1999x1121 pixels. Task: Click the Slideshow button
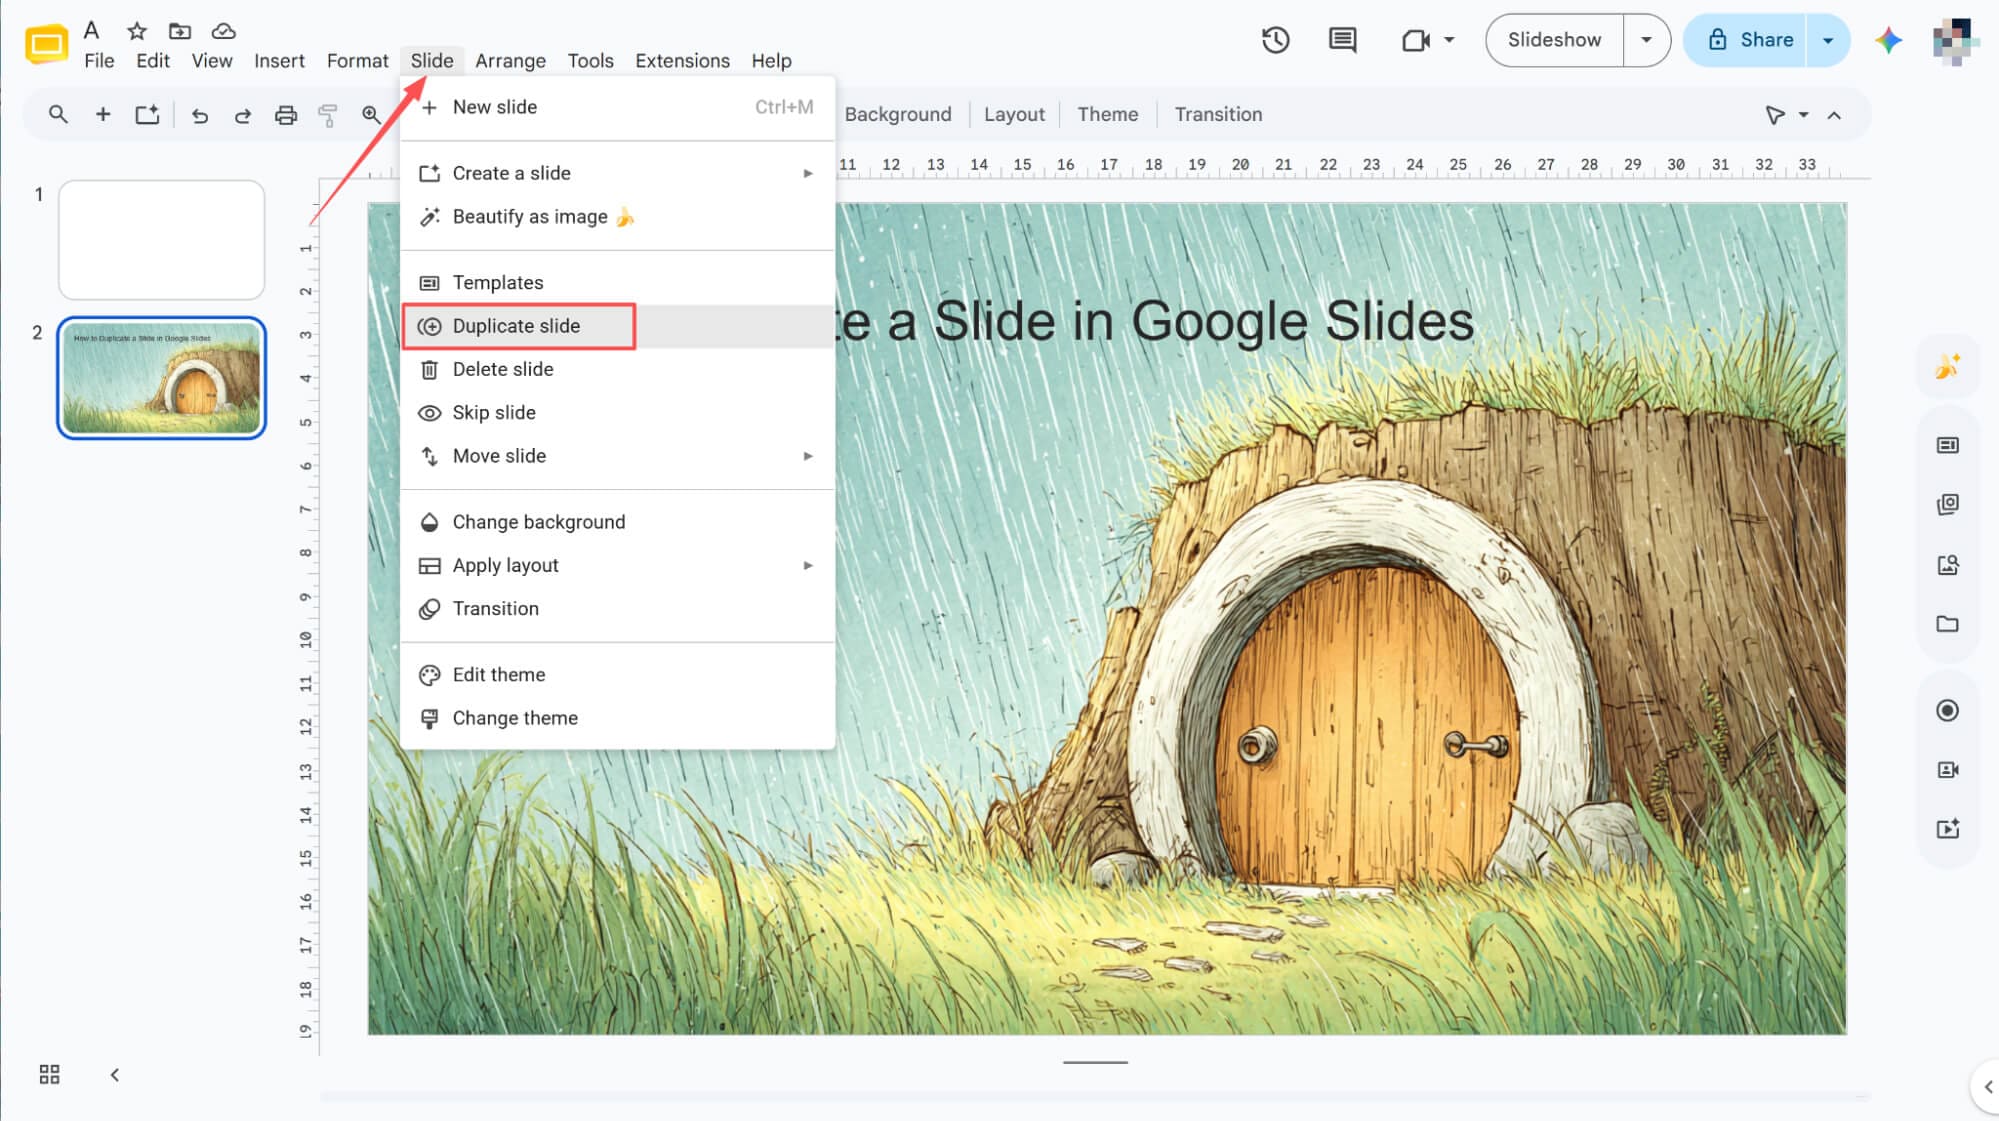pos(1554,40)
